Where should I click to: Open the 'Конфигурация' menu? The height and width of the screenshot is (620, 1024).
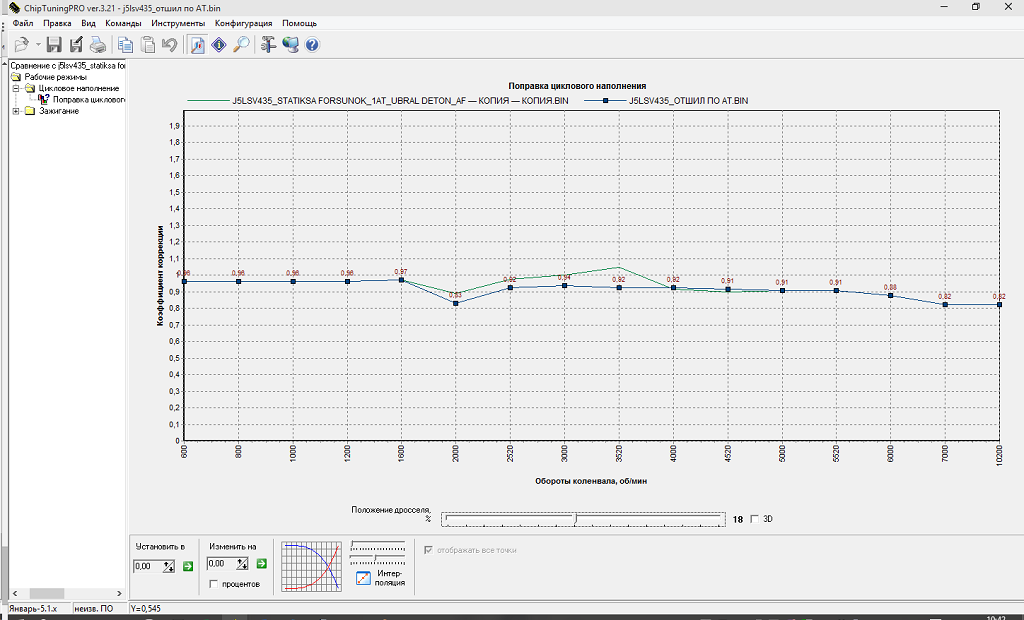(x=244, y=22)
